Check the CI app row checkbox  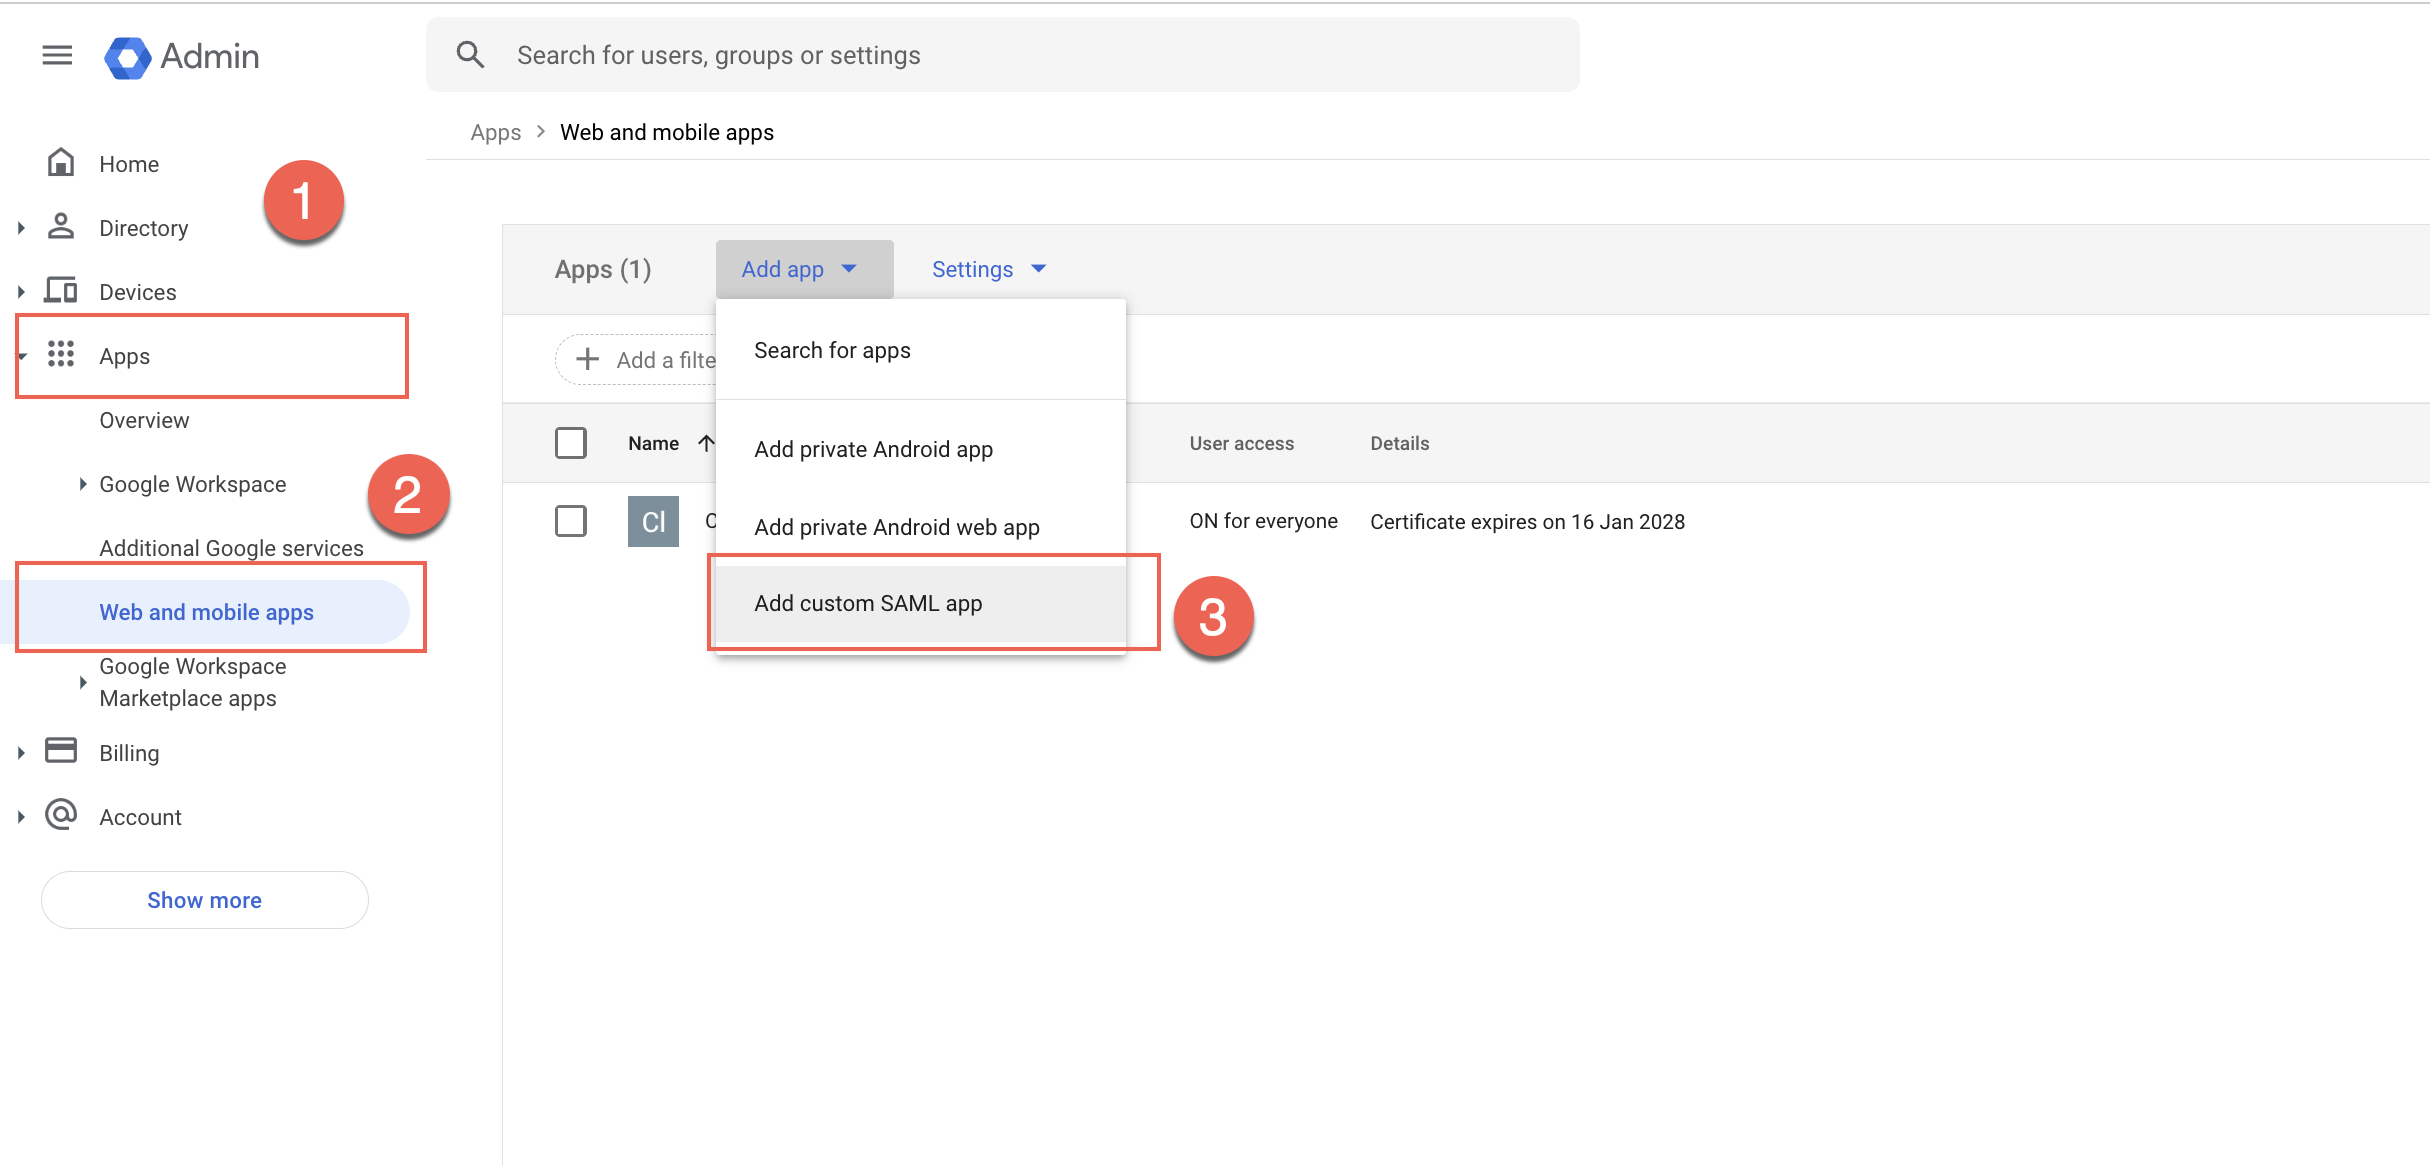pyautogui.click(x=571, y=521)
